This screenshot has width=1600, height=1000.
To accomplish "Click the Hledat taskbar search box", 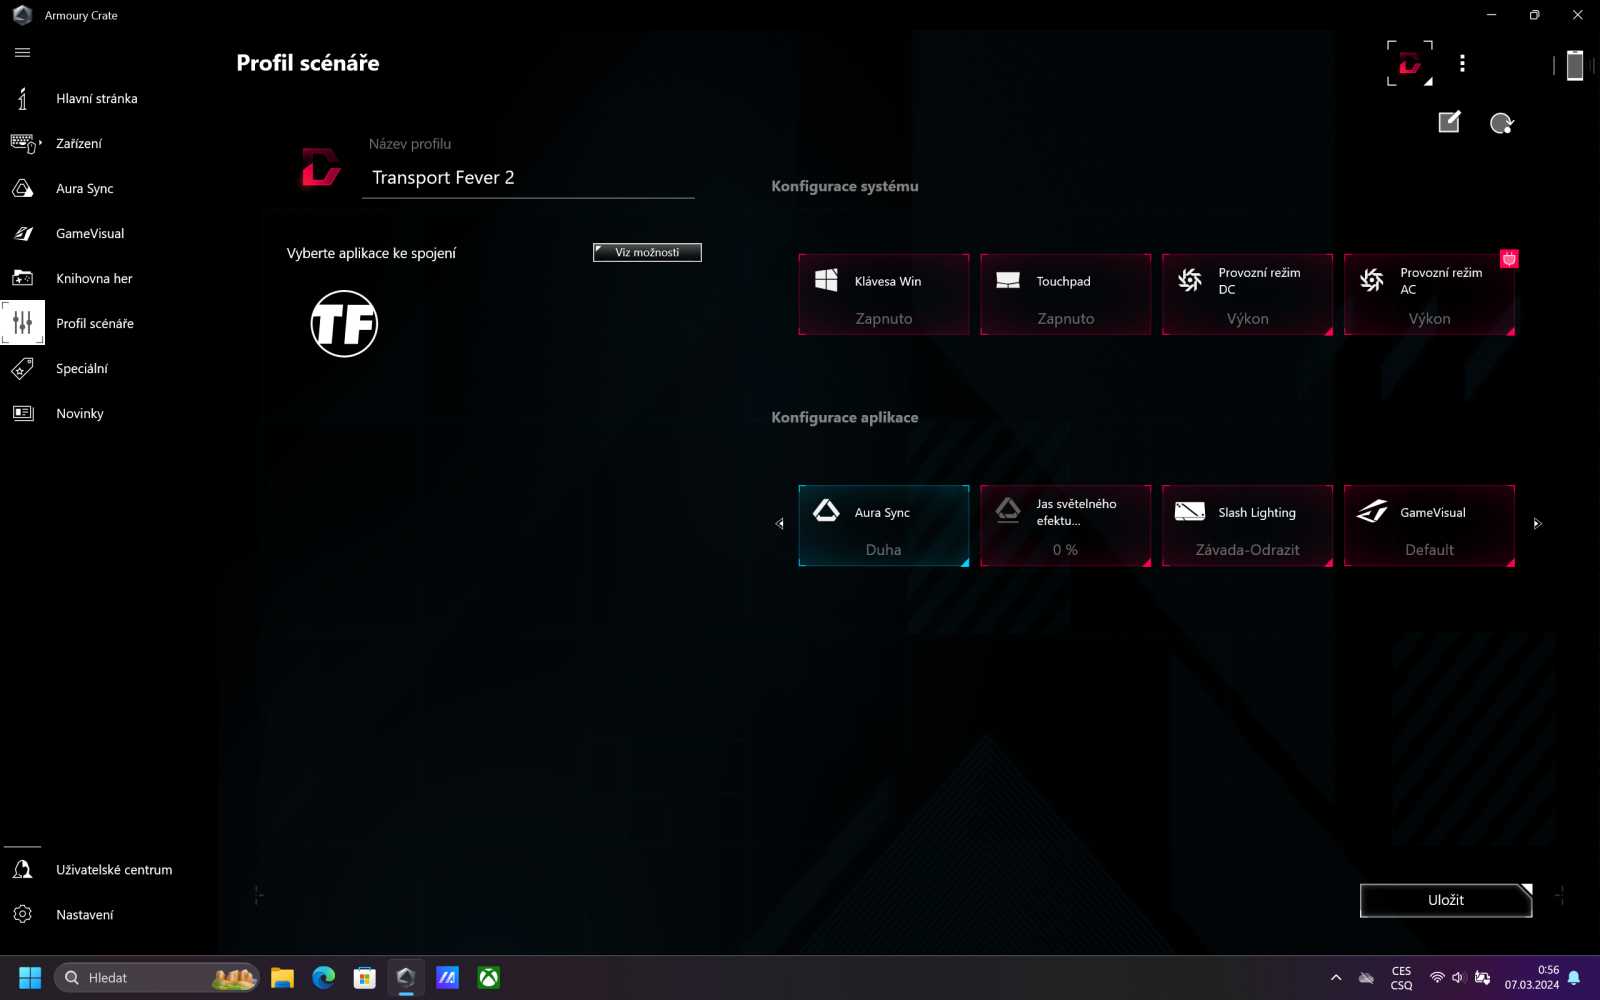I will (x=157, y=978).
